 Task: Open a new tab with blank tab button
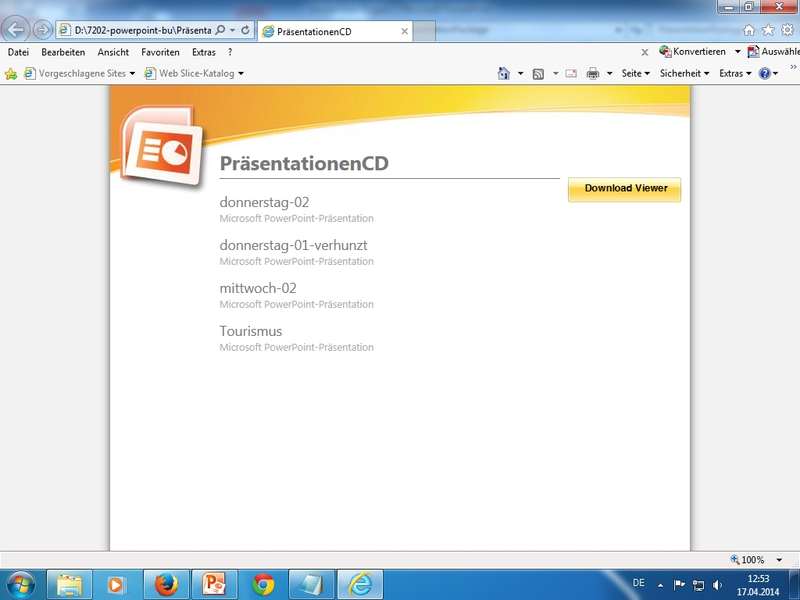coord(424,31)
